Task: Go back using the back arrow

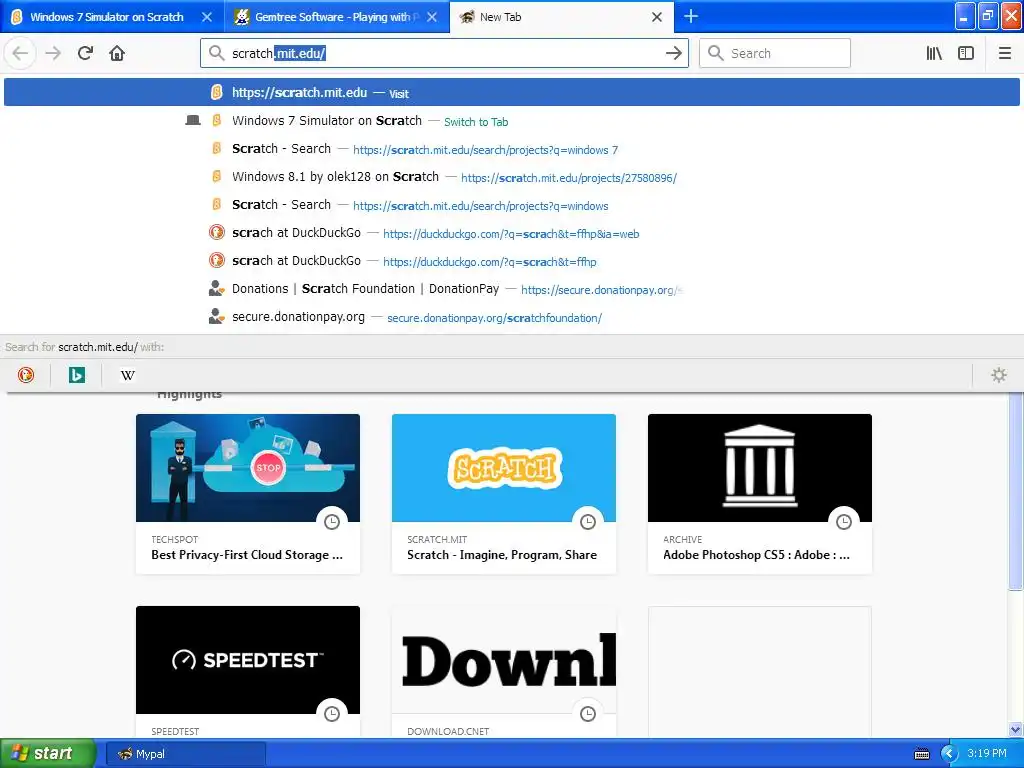Action: 20,53
